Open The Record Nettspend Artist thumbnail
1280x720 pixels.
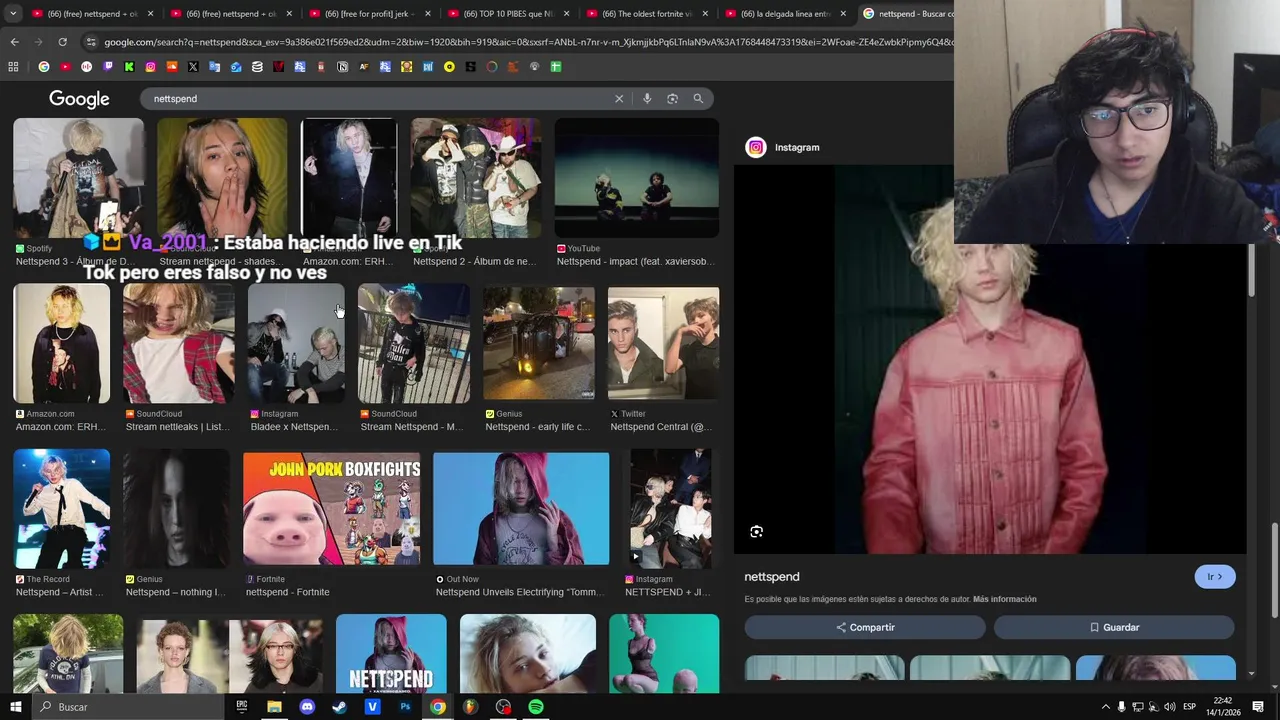61,509
